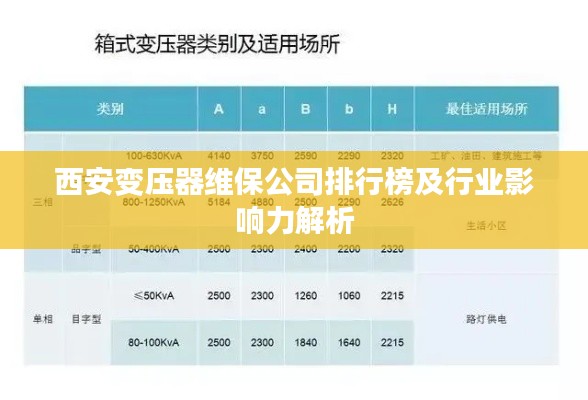
Task: Select the value 1840 in the 80-100KvA row
Action: (306, 342)
